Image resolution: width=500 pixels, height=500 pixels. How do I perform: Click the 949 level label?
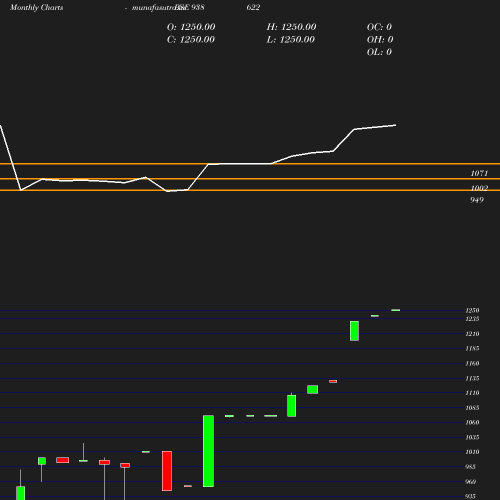(477, 200)
